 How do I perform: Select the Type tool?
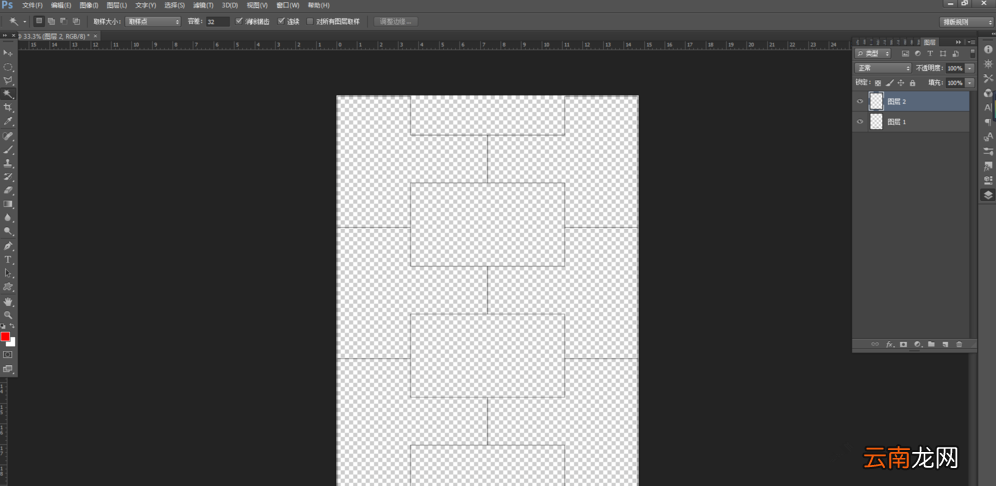click(x=8, y=260)
